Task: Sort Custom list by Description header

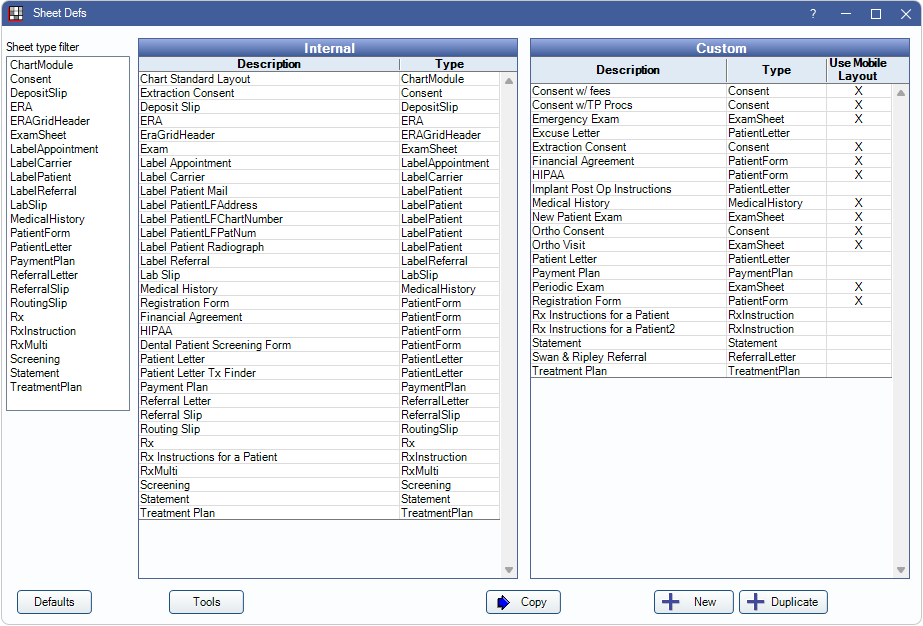Action: [628, 70]
